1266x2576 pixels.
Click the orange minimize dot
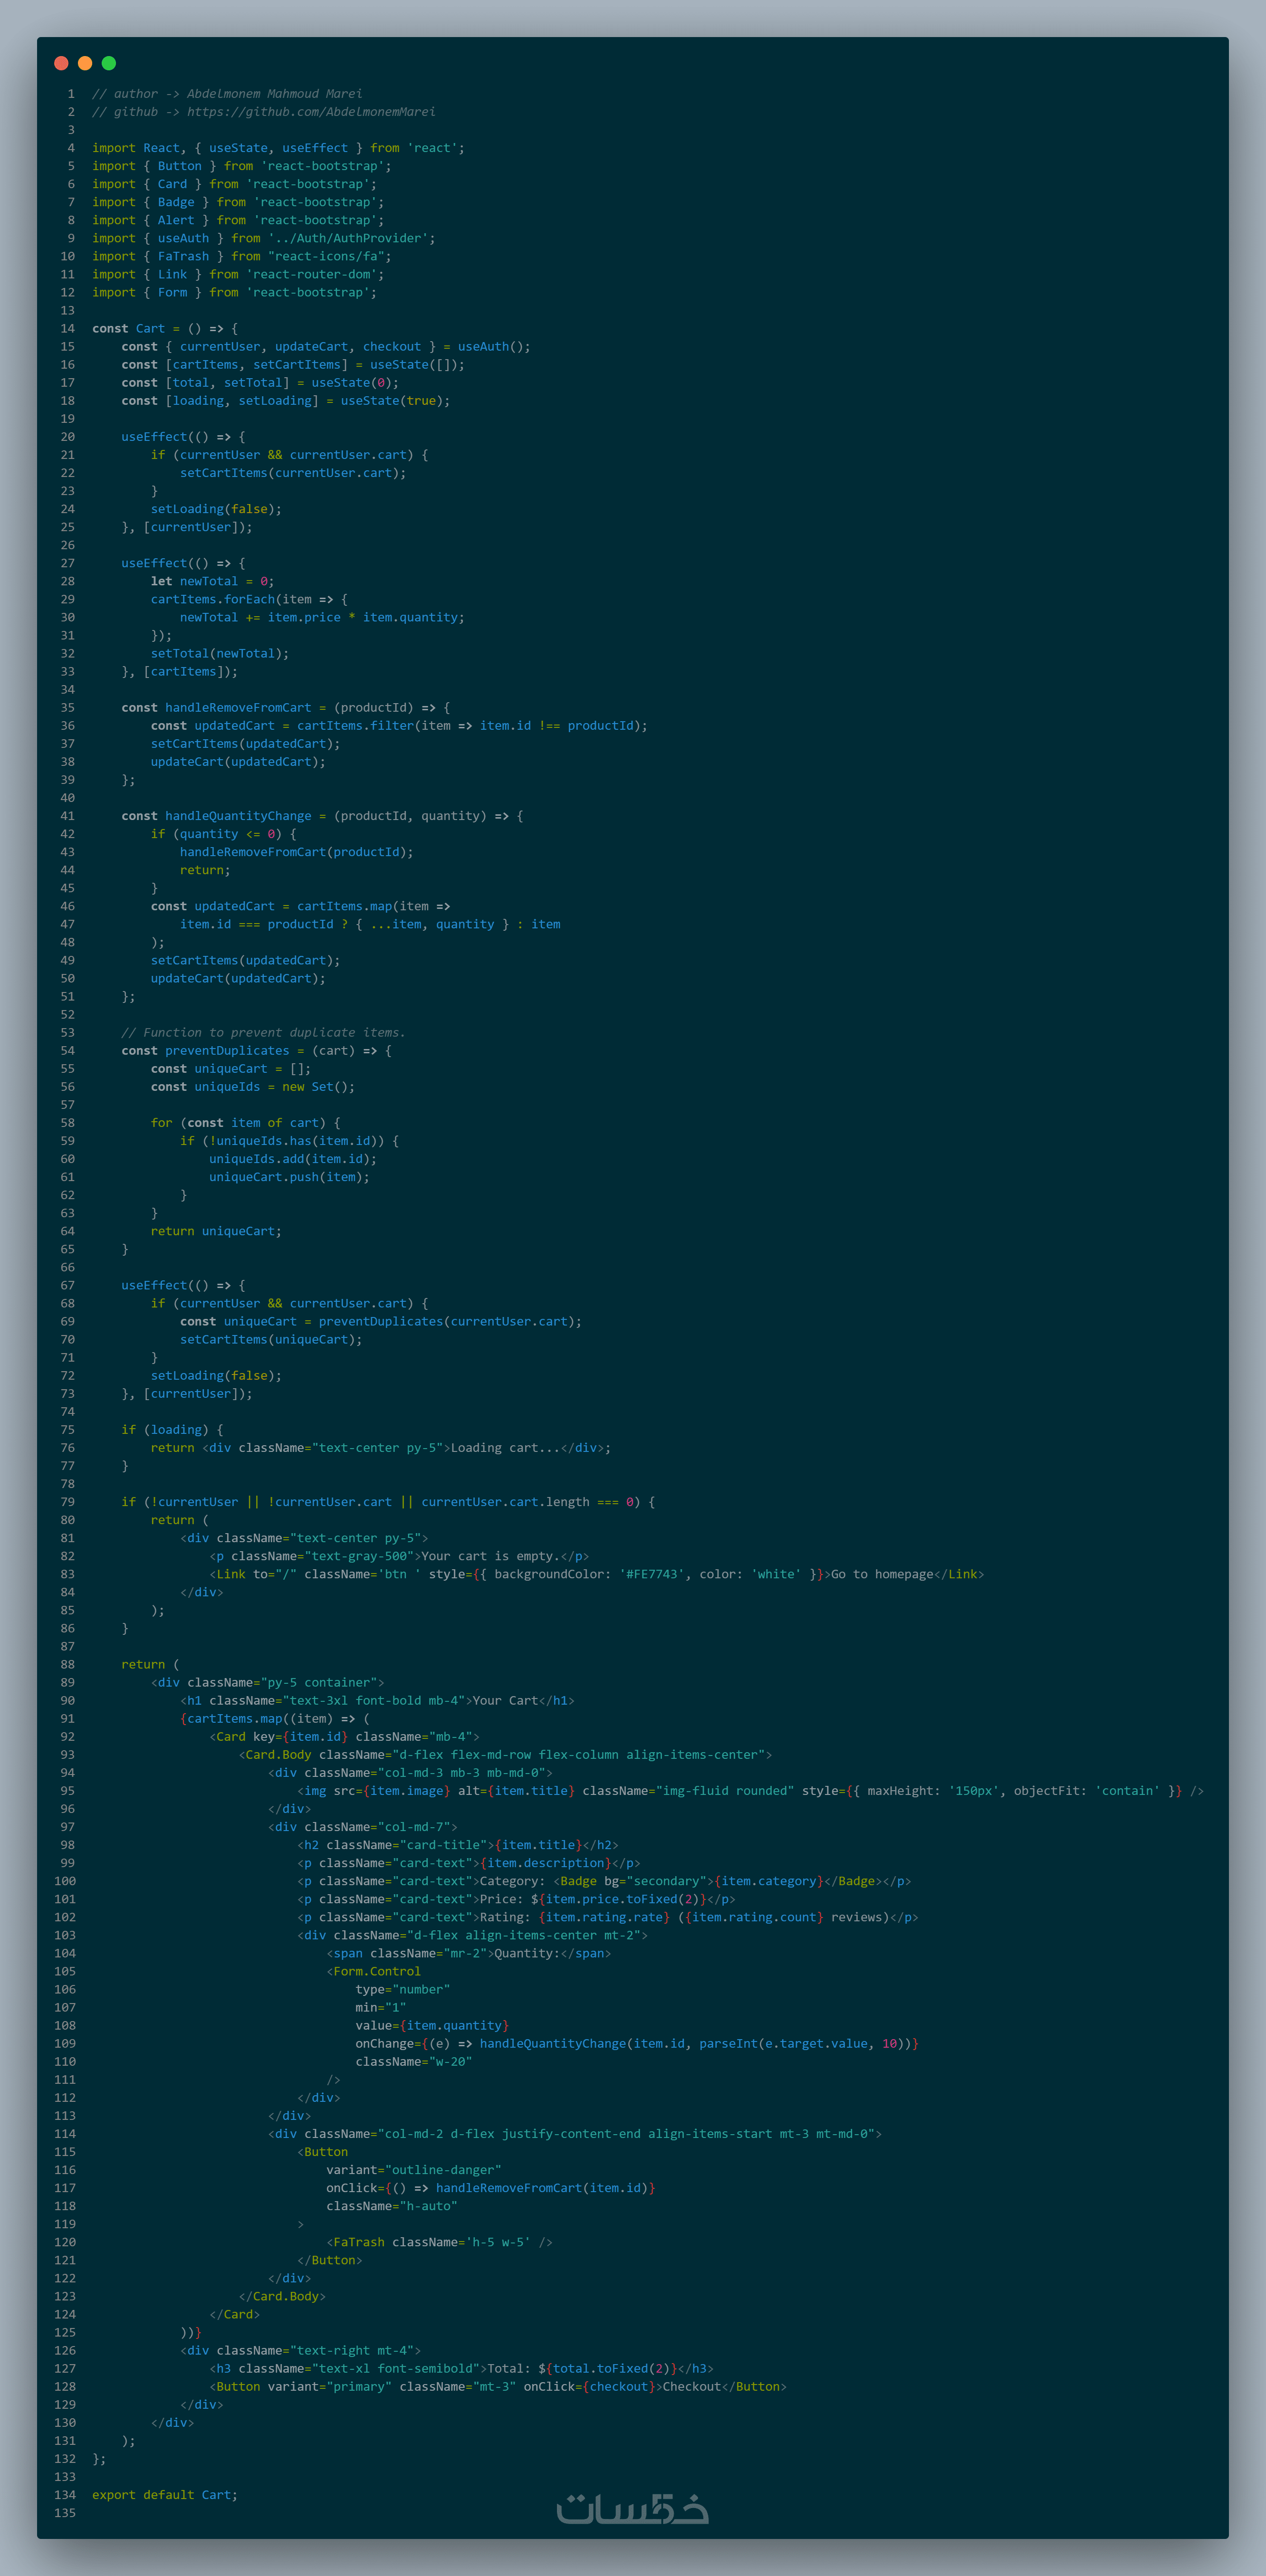85,63
